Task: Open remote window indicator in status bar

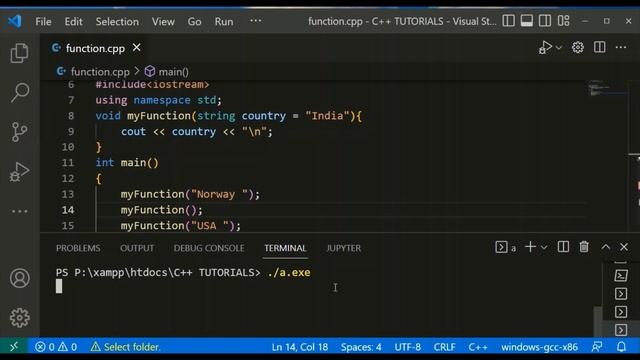Action: coord(14,347)
